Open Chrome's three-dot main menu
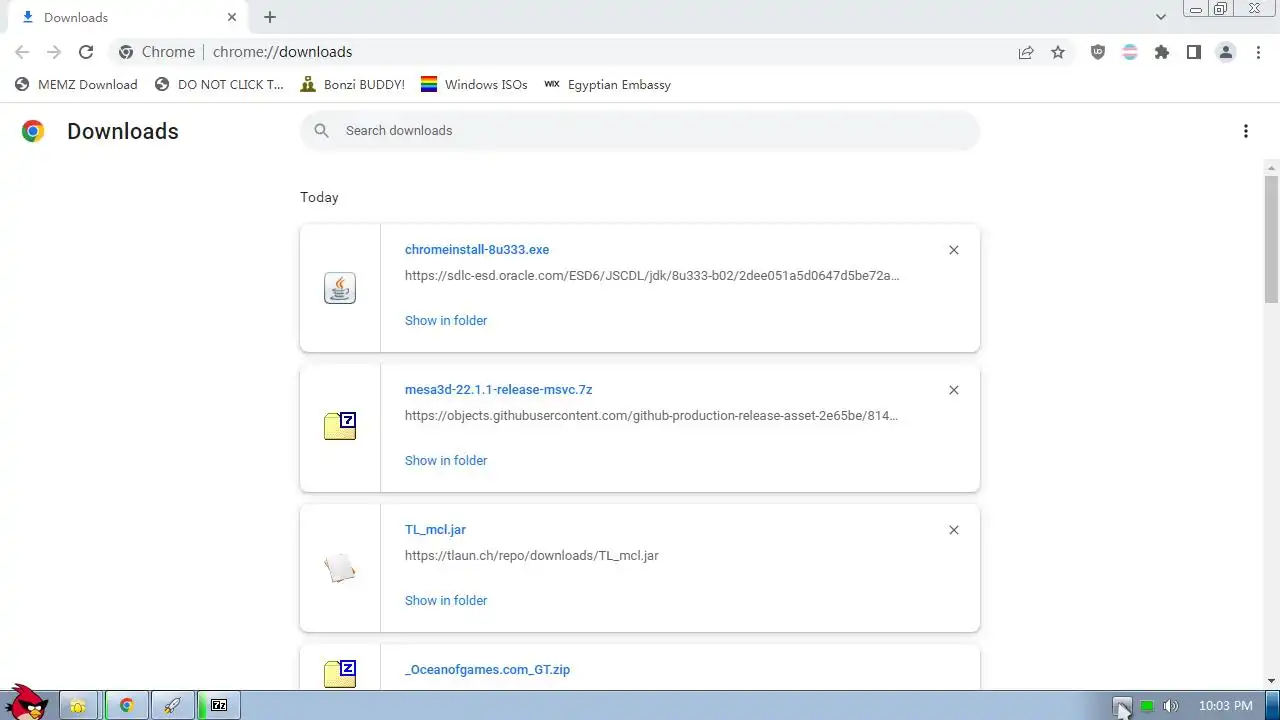The image size is (1280, 720). (x=1259, y=52)
